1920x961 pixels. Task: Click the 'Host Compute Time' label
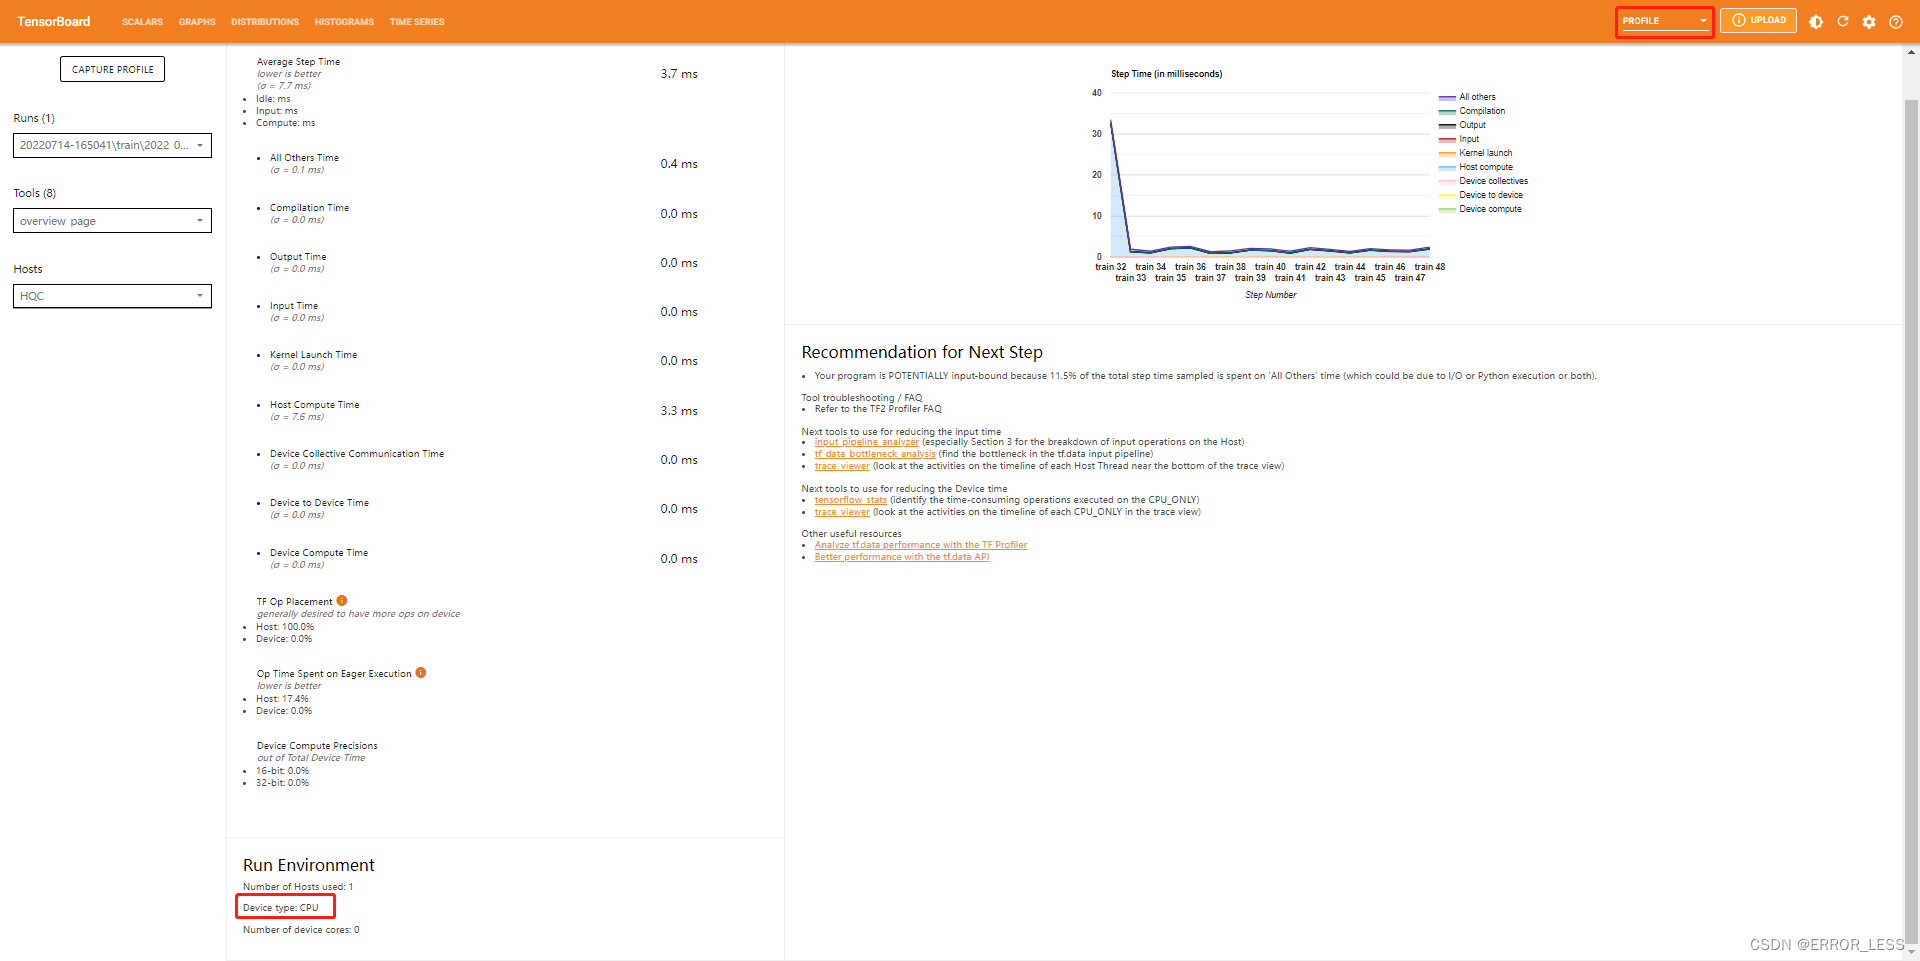(x=314, y=405)
